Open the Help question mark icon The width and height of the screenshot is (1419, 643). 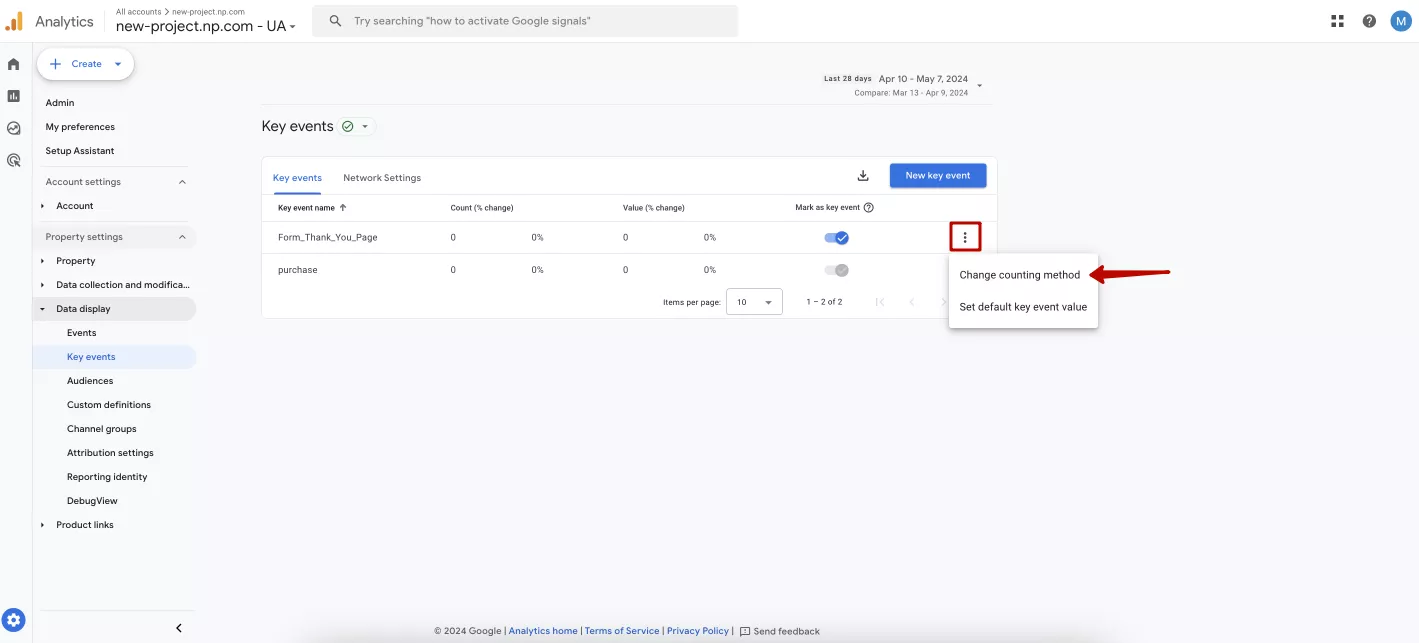(x=1369, y=21)
